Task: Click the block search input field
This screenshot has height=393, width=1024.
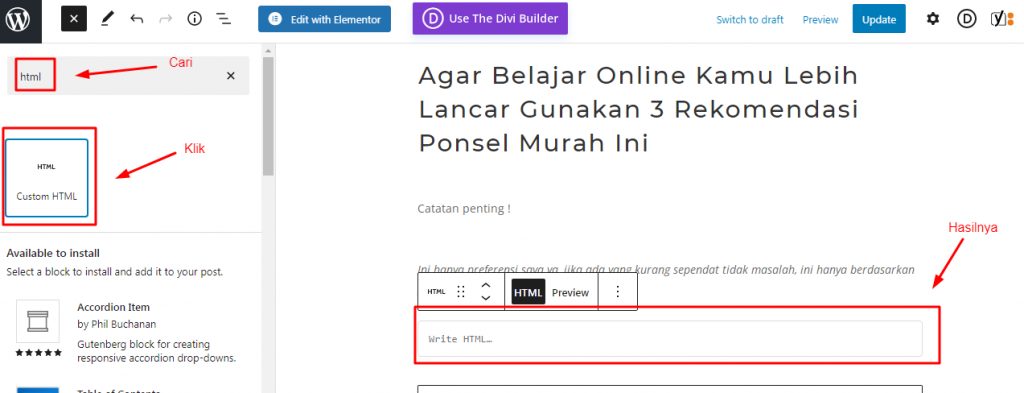Action: coord(128,76)
